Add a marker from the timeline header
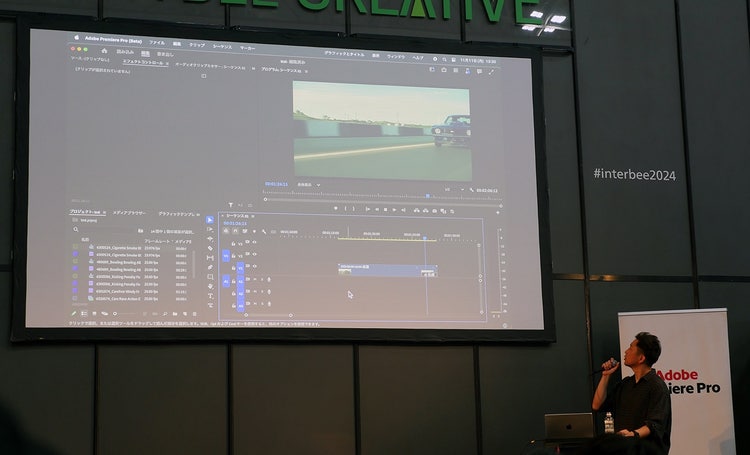This screenshot has width=750, height=455. [x=254, y=232]
